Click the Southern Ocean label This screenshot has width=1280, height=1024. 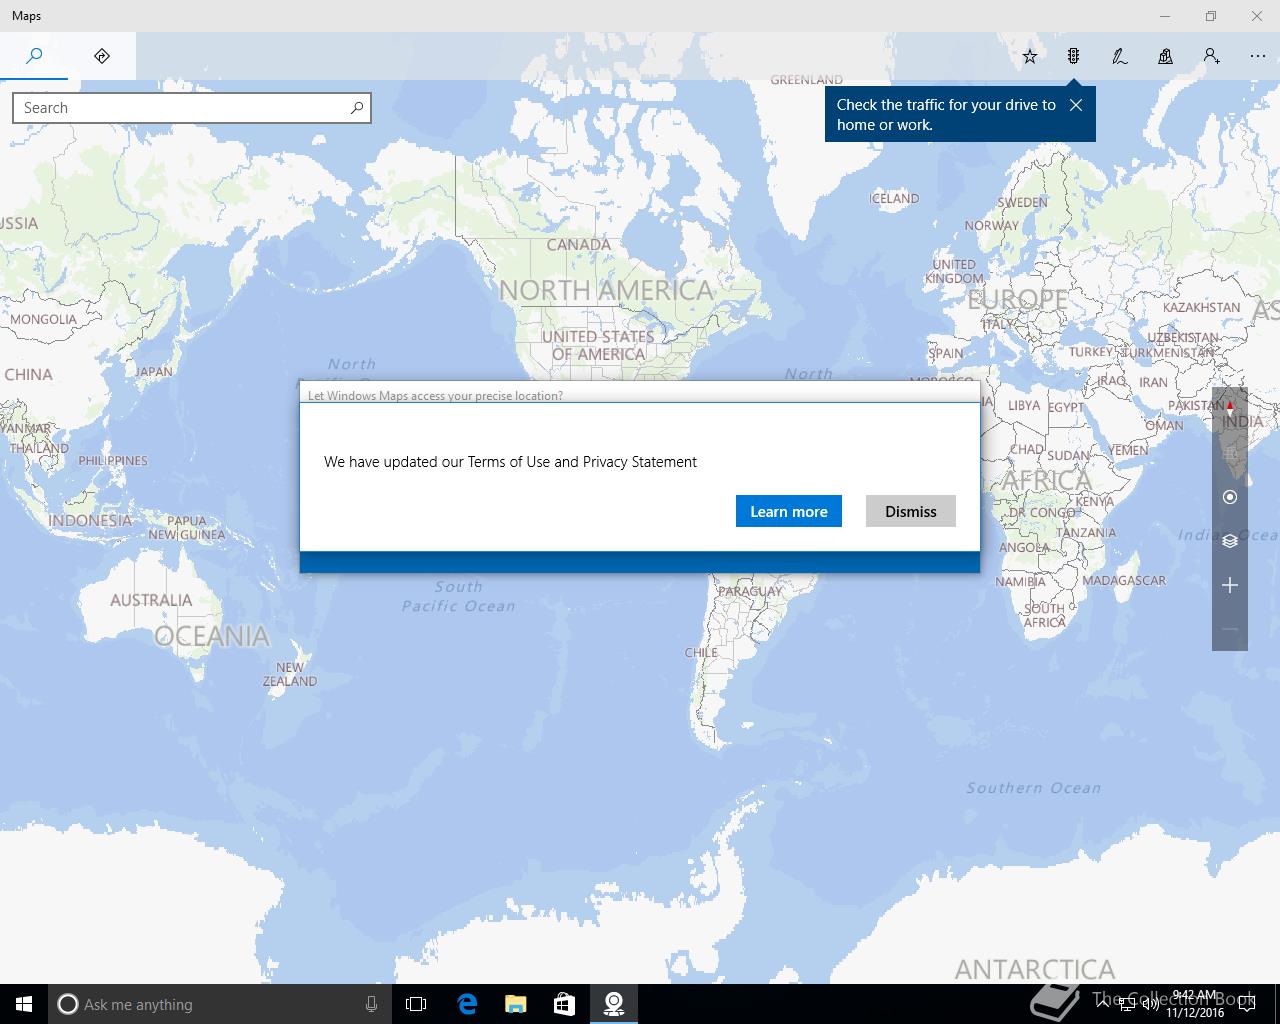pyautogui.click(x=1033, y=788)
